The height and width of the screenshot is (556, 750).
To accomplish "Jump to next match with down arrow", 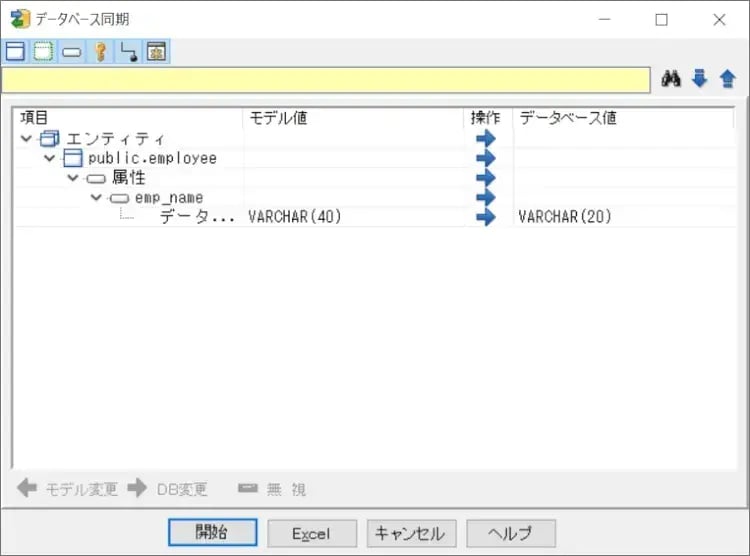I will click(x=699, y=80).
